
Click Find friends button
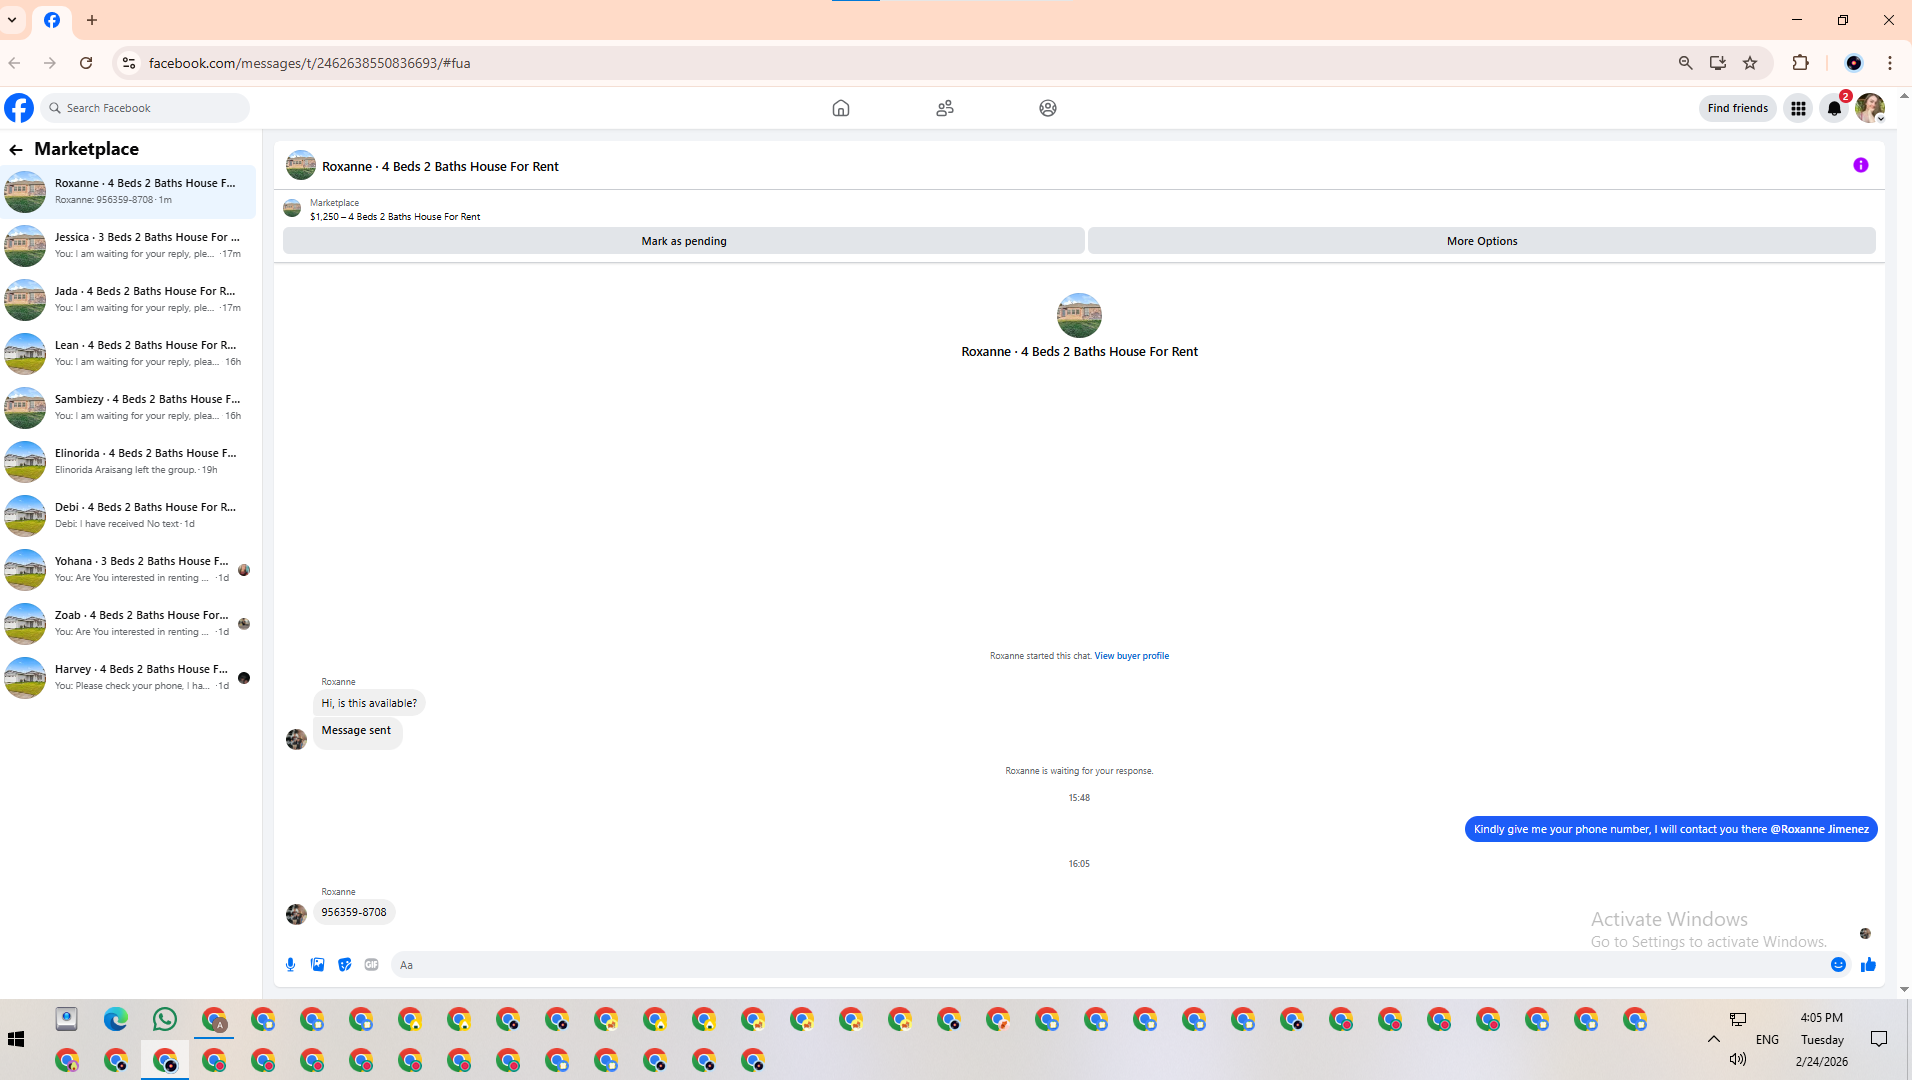click(x=1737, y=108)
